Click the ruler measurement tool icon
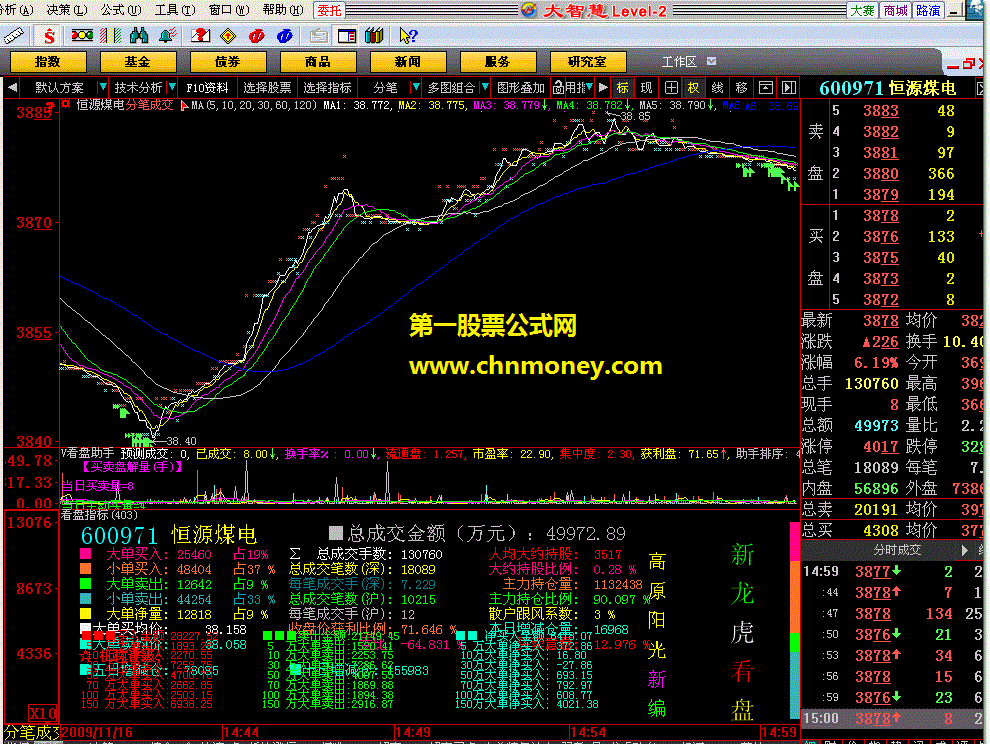The image size is (990, 744). (14, 36)
